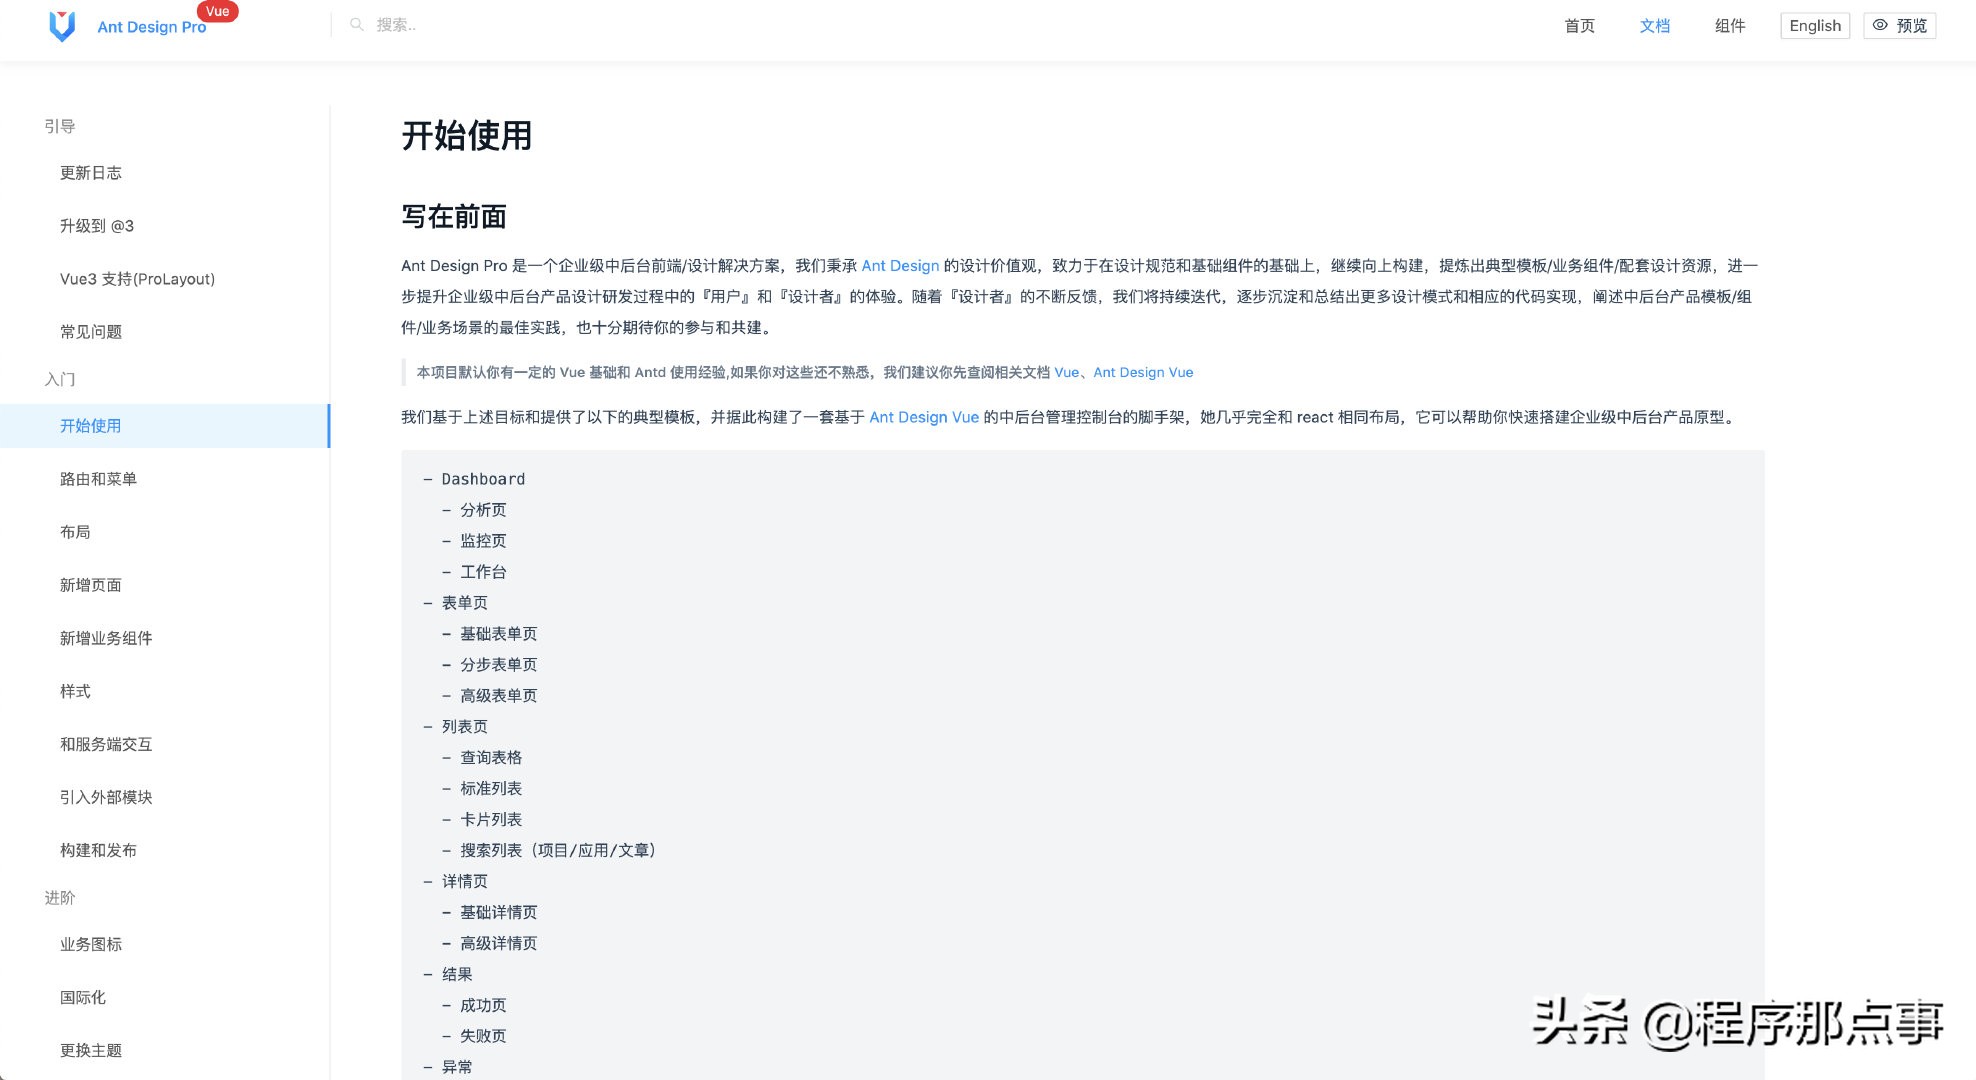Click the 进阶 sidebar group label
The width and height of the screenshot is (1976, 1080).
click(x=60, y=898)
